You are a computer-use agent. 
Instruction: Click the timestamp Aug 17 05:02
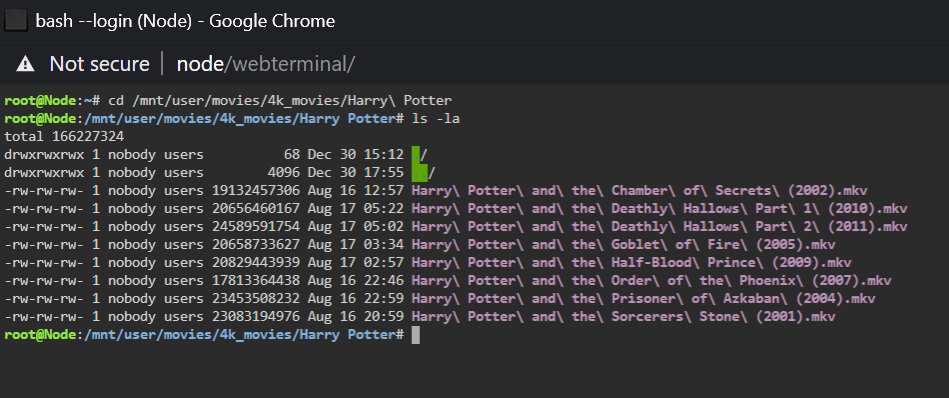[355, 227]
